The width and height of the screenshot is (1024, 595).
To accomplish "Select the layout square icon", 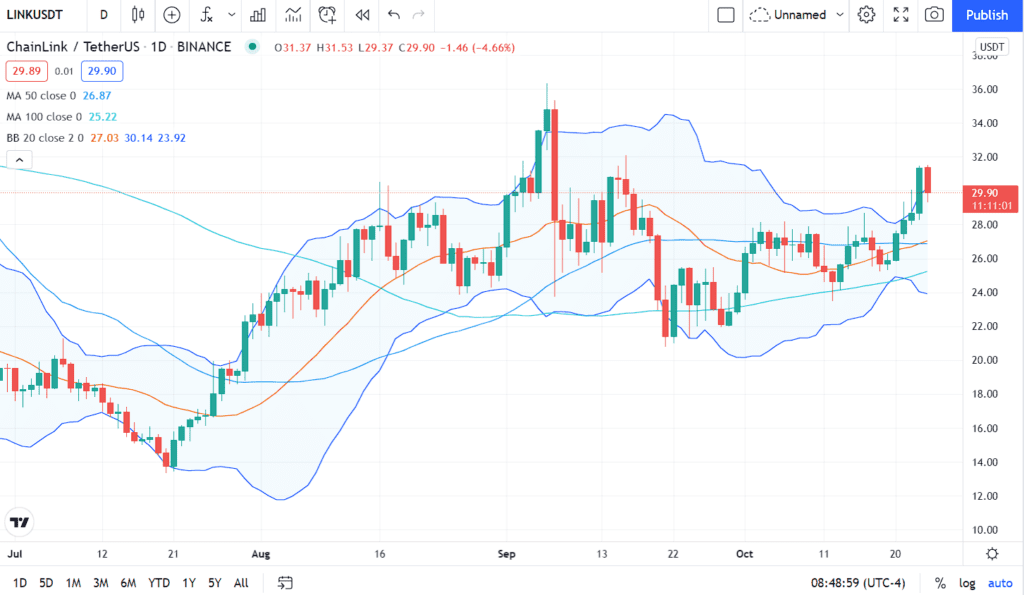I will (x=726, y=14).
